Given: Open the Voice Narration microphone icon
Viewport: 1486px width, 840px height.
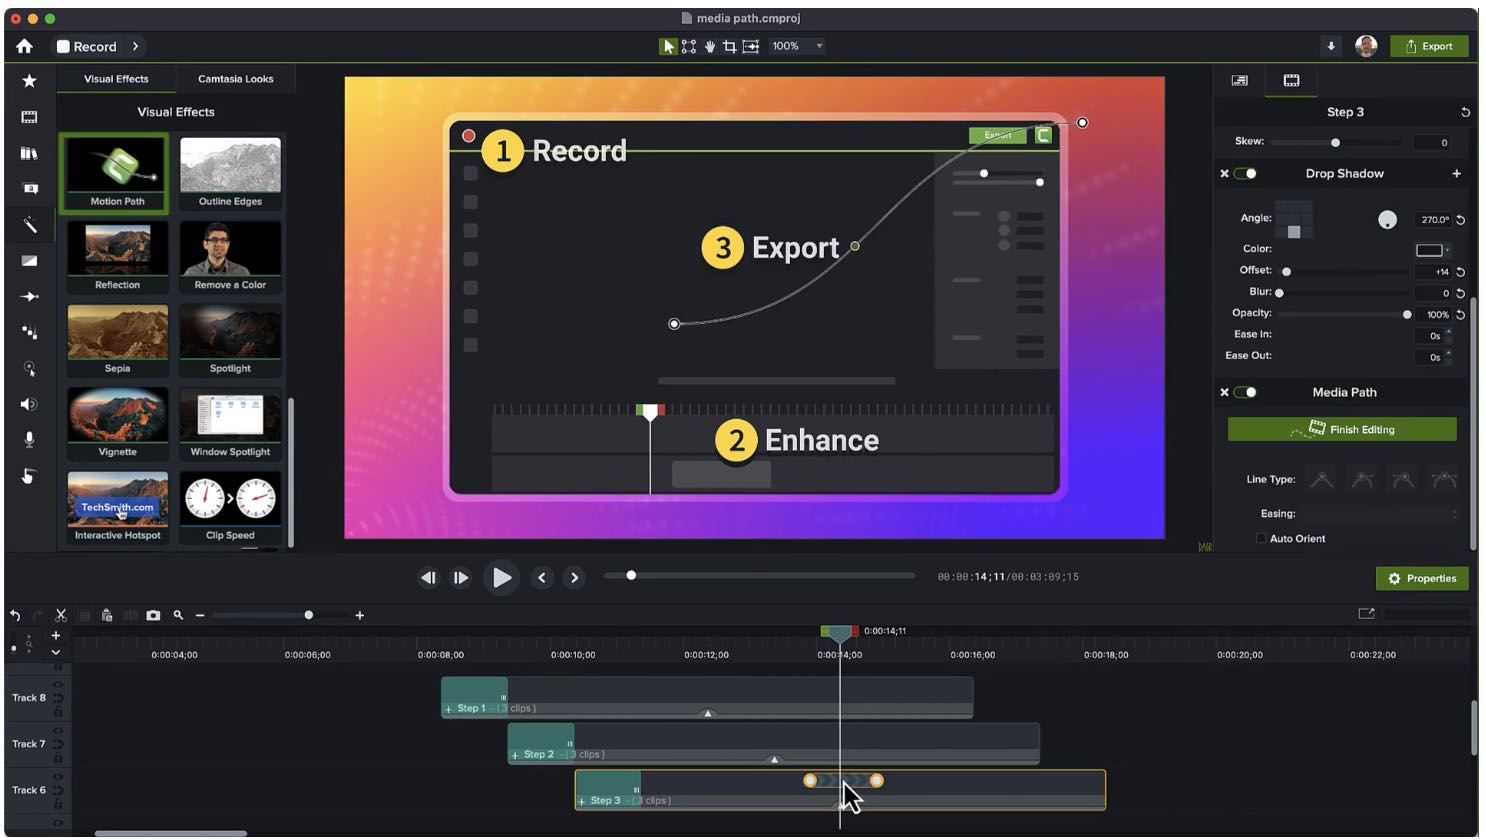Looking at the screenshot, I should pyautogui.click(x=29, y=440).
